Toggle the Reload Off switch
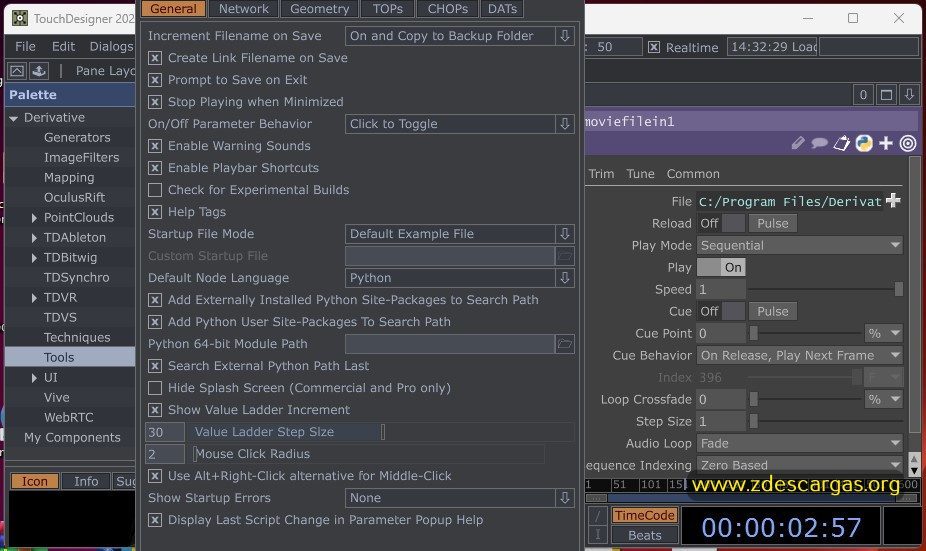This screenshot has width=926, height=551. (x=721, y=223)
